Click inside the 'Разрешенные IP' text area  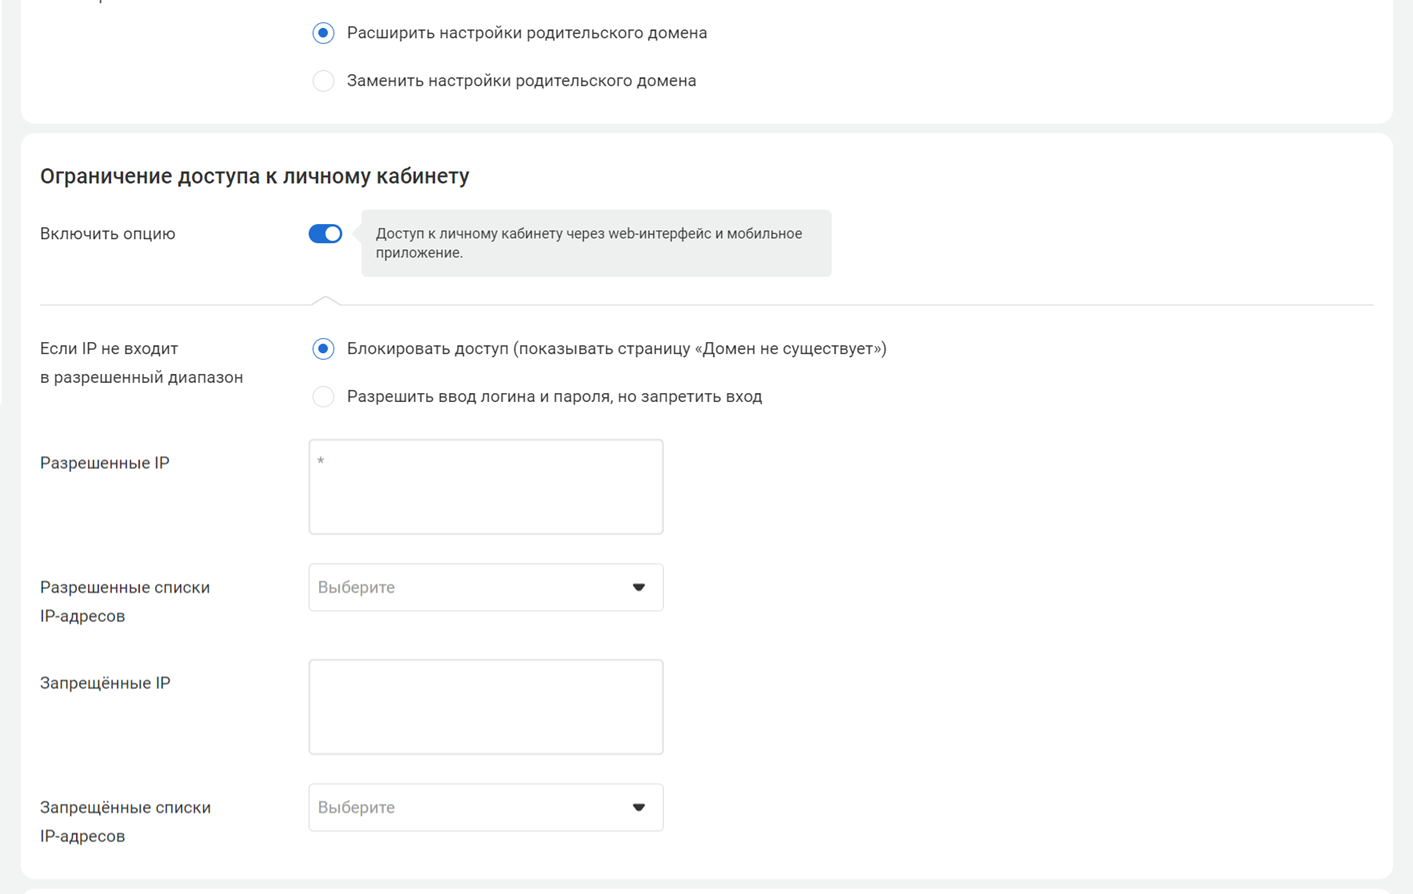pyautogui.click(x=485, y=487)
